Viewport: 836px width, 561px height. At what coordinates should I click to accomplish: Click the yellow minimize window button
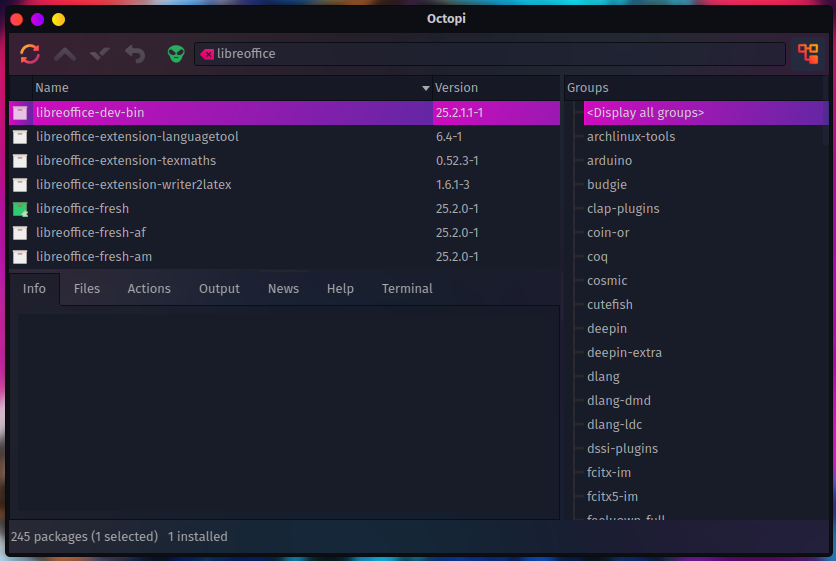(58, 19)
